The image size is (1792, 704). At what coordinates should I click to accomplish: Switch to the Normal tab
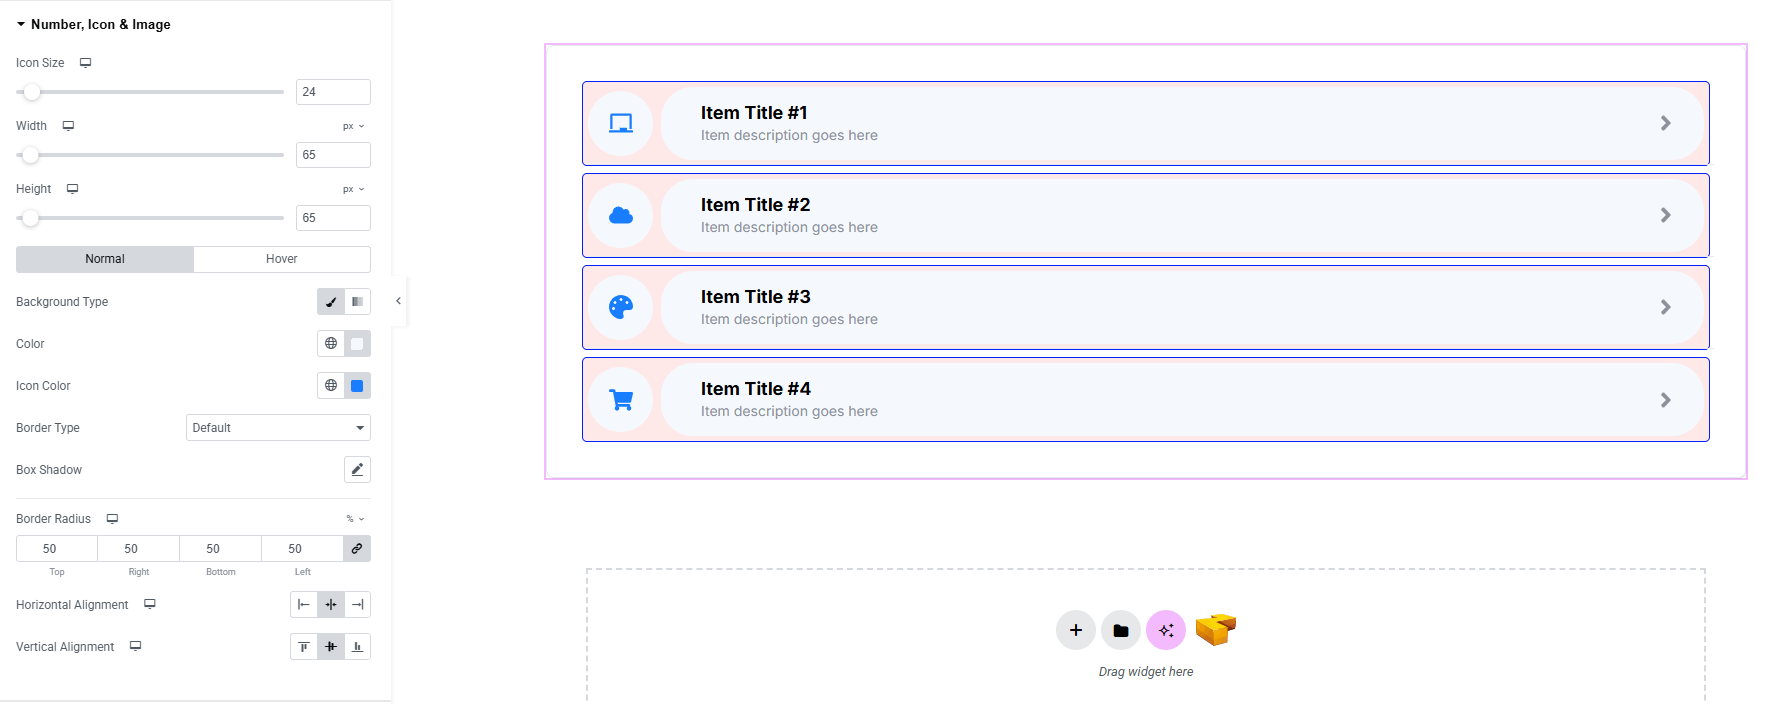tap(105, 259)
